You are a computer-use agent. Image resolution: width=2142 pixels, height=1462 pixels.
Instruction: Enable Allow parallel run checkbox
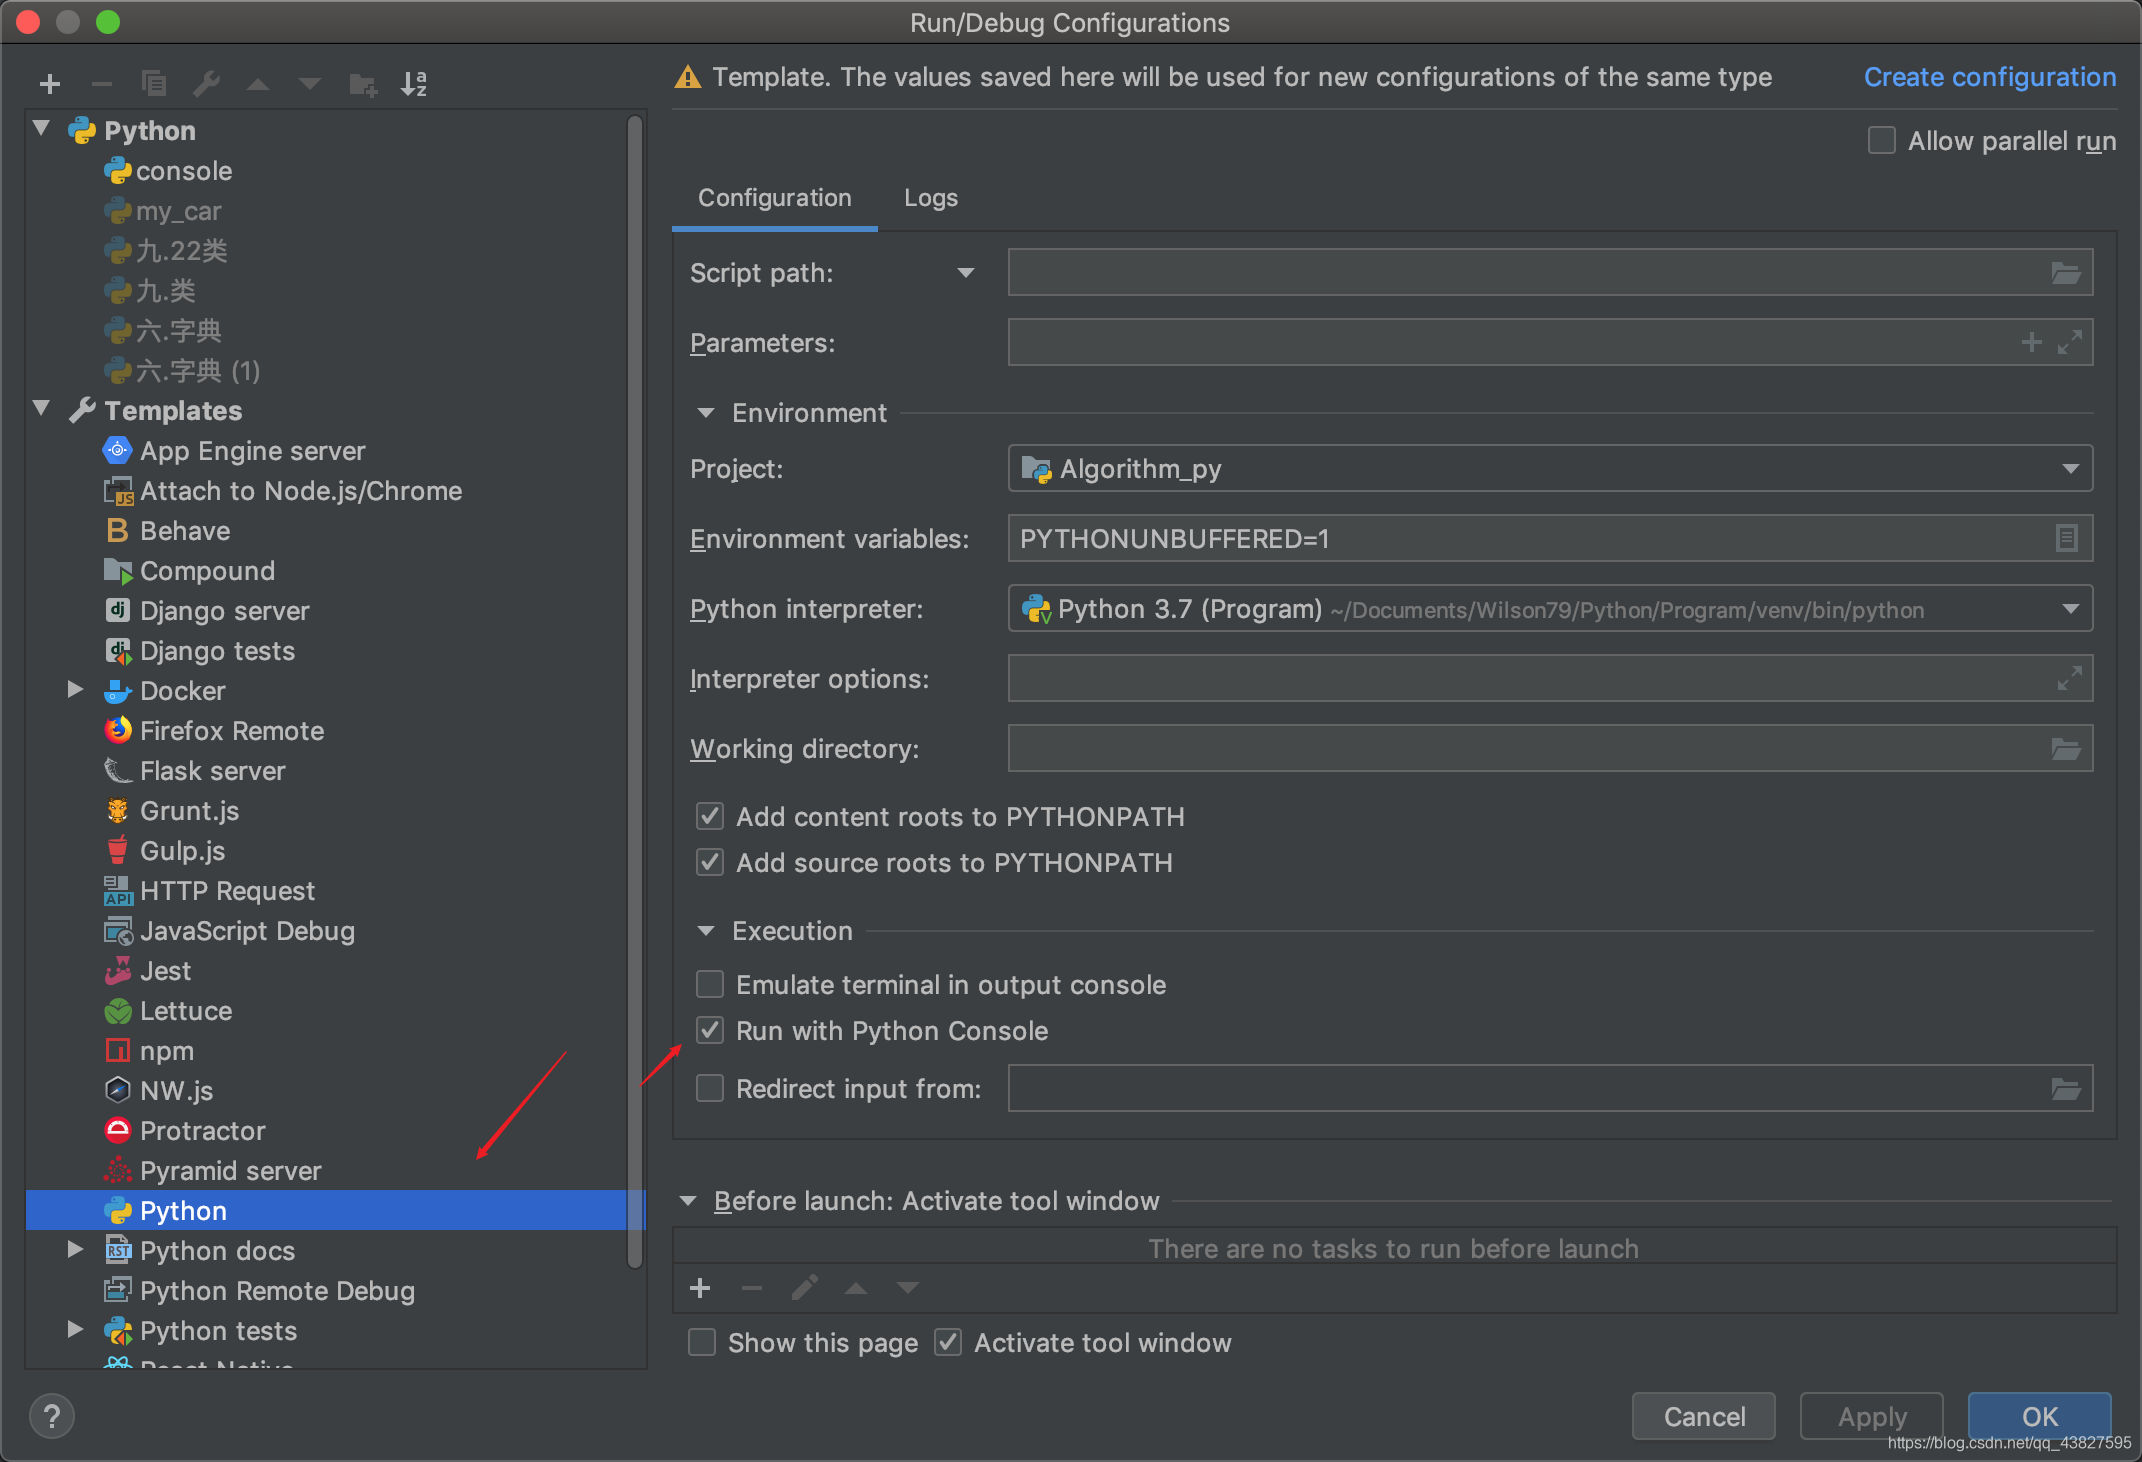coord(1882,141)
